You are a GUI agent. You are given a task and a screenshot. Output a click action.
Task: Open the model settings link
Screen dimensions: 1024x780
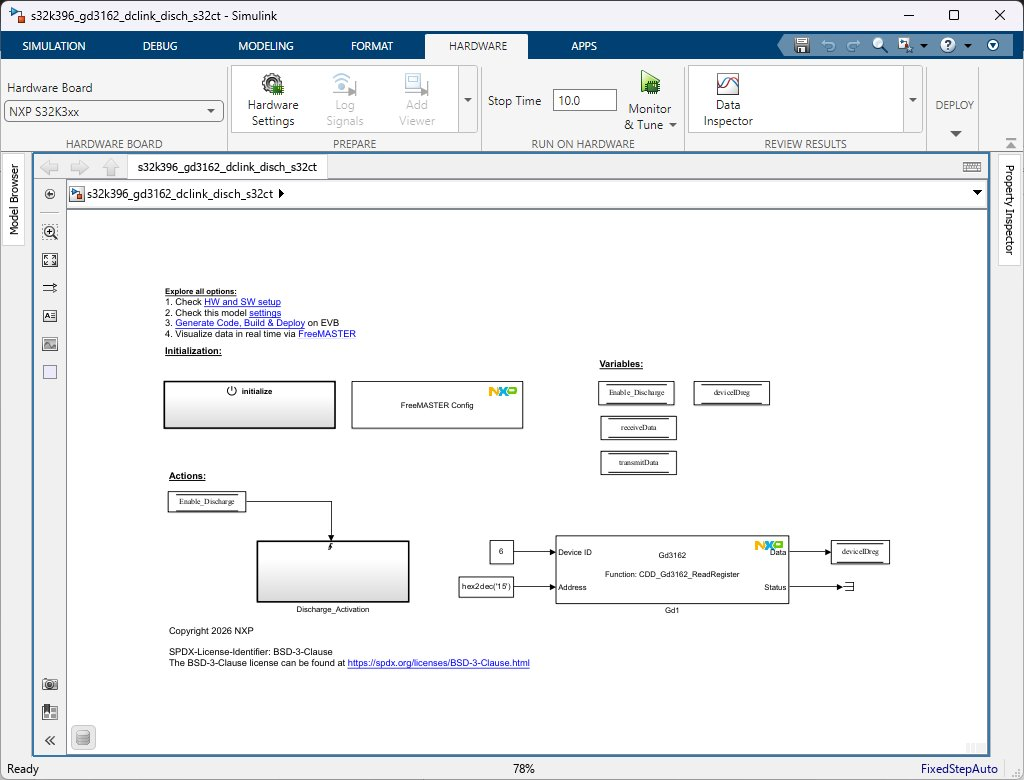click(x=265, y=313)
